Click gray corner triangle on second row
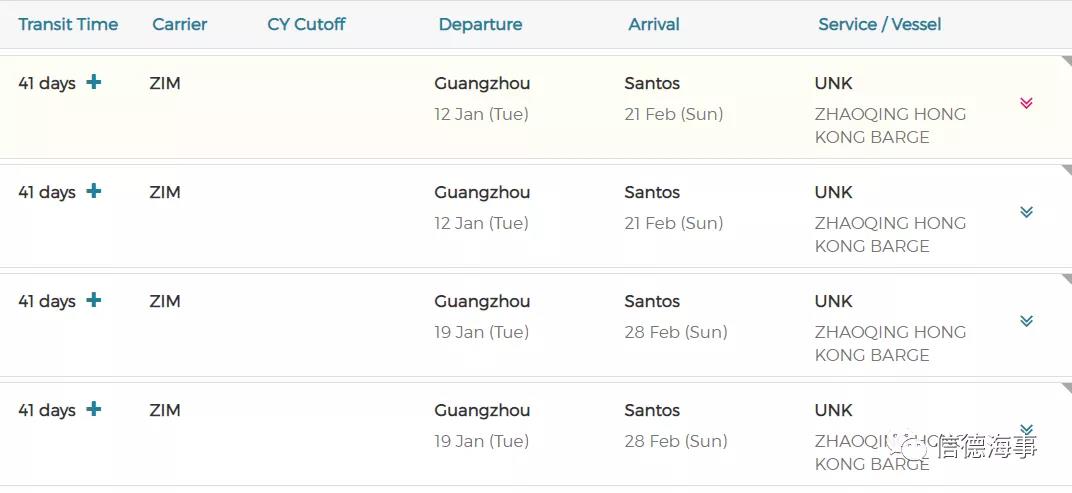This screenshot has height=493, width=1072. click(1066, 170)
